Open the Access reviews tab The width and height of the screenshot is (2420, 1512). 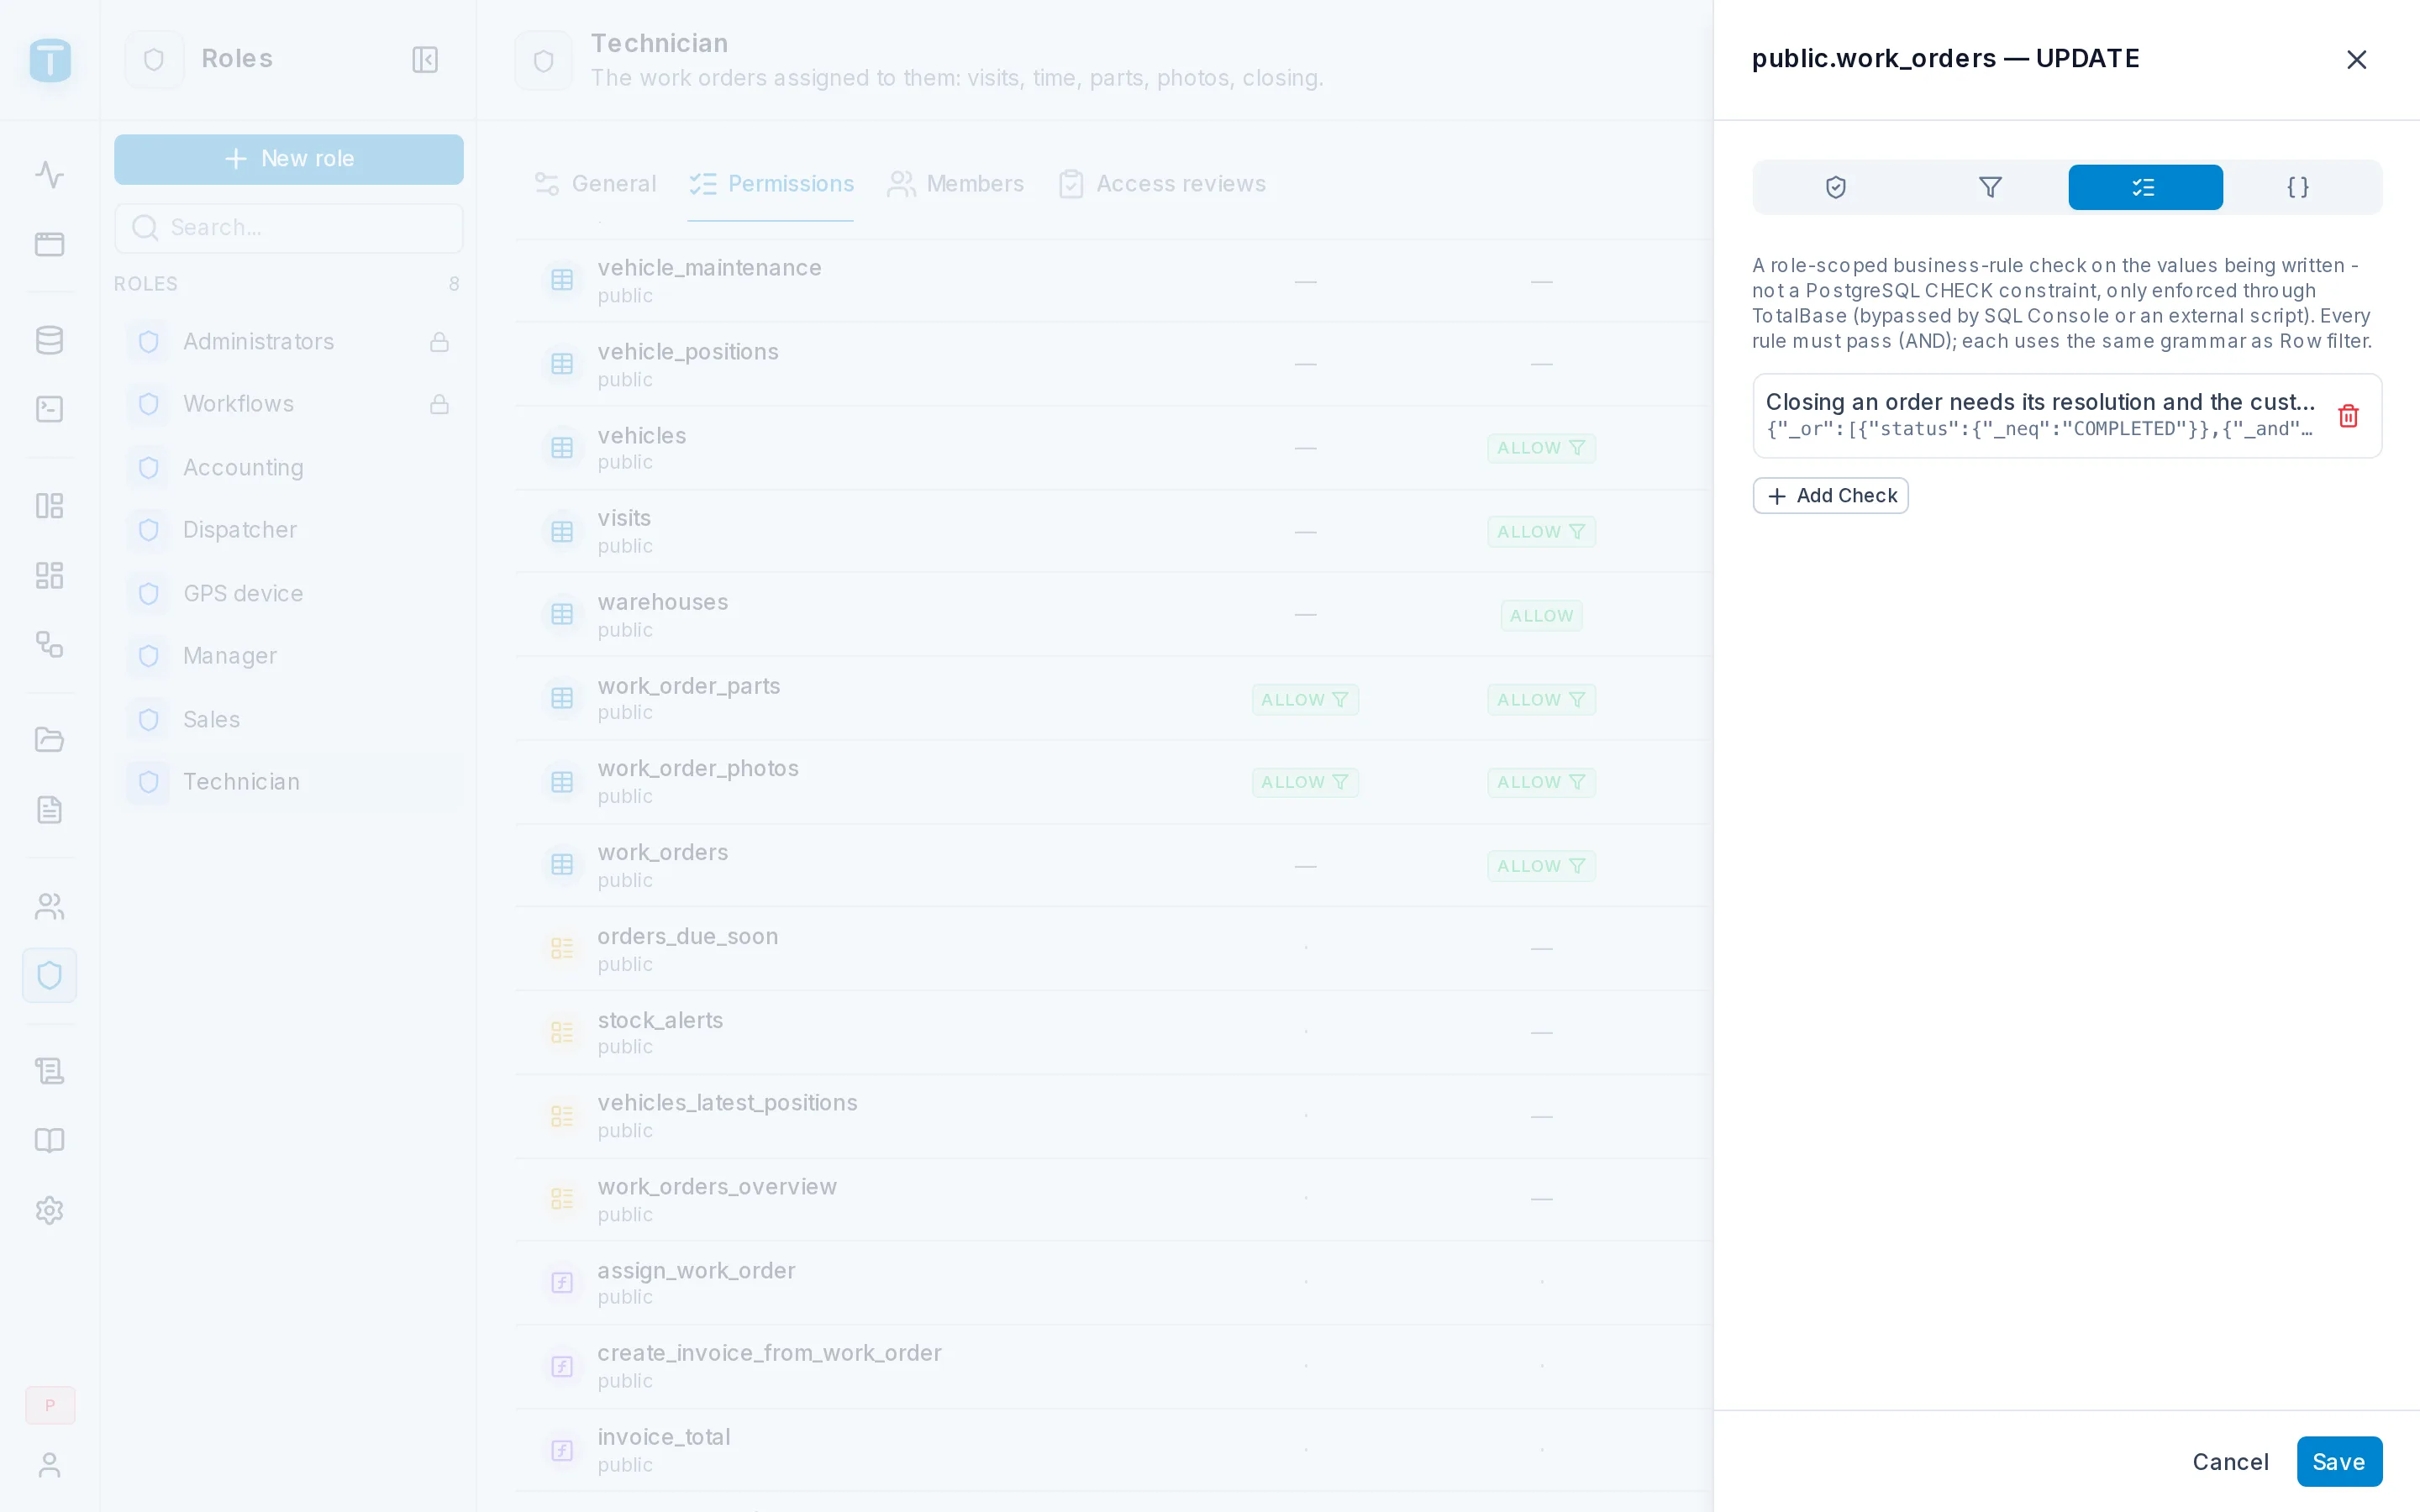(1162, 184)
